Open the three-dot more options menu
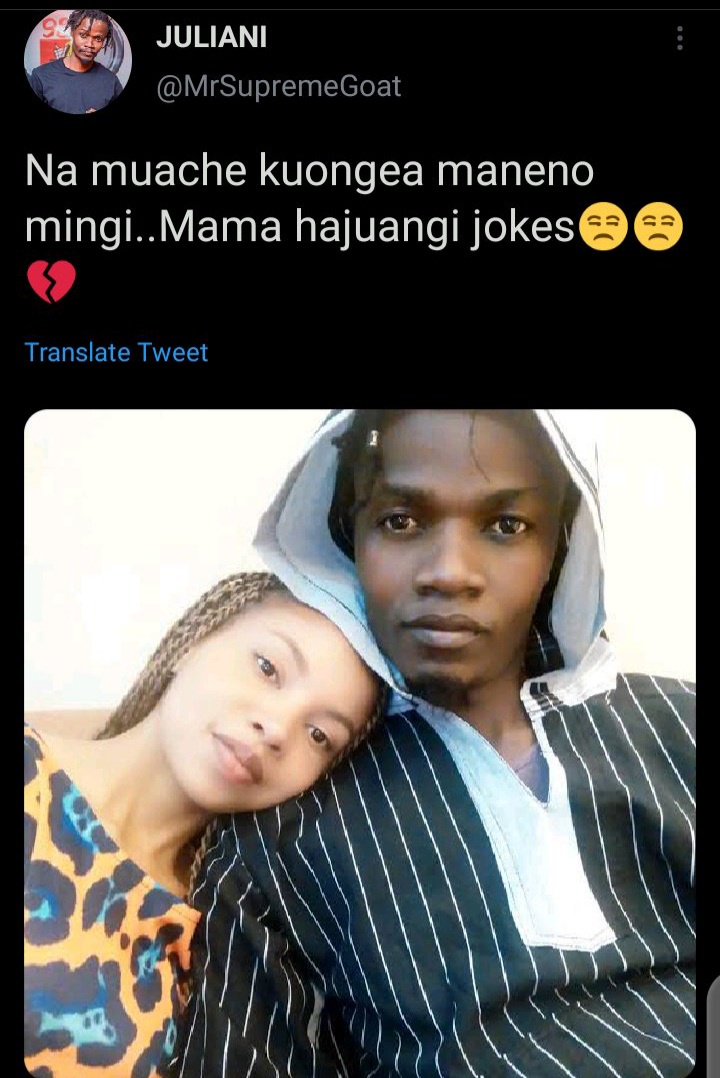This screenshot has height=1078, width=720. click(x=680, y=39)
